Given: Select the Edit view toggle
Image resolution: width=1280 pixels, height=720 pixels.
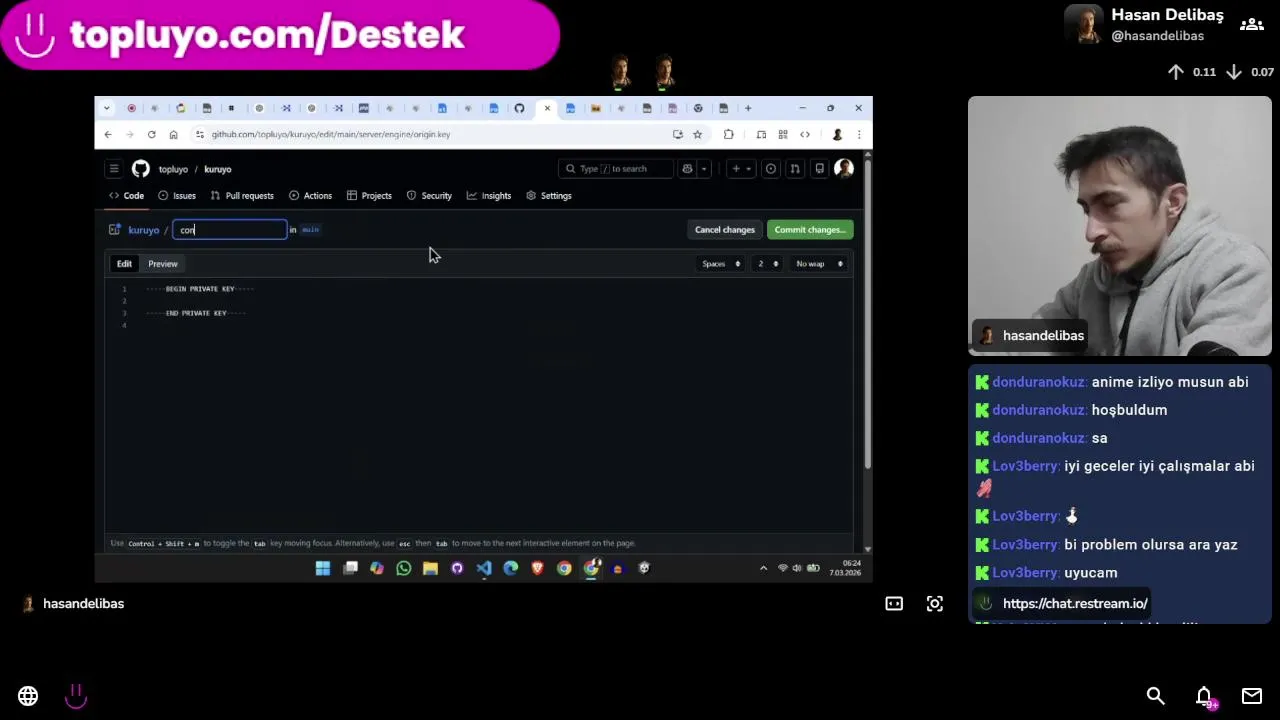Looking at the screenshot, I should pos(124,264).
